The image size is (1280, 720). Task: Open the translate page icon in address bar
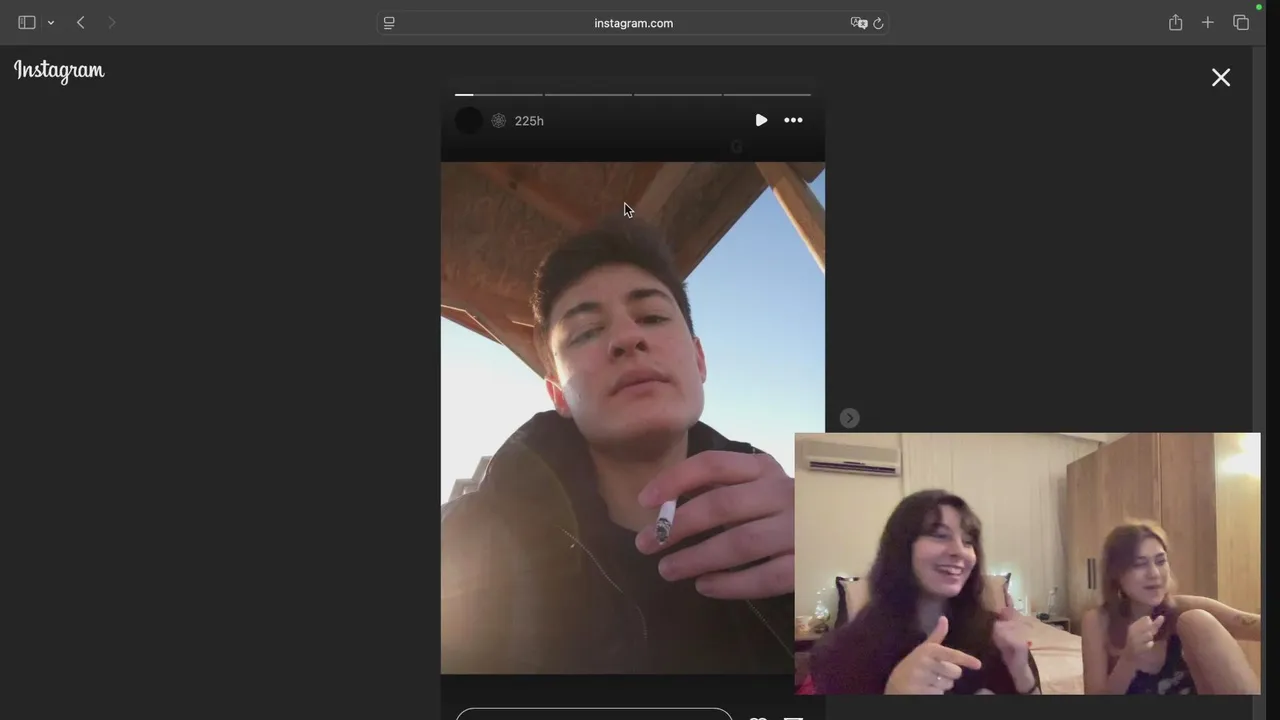(858, 23)
